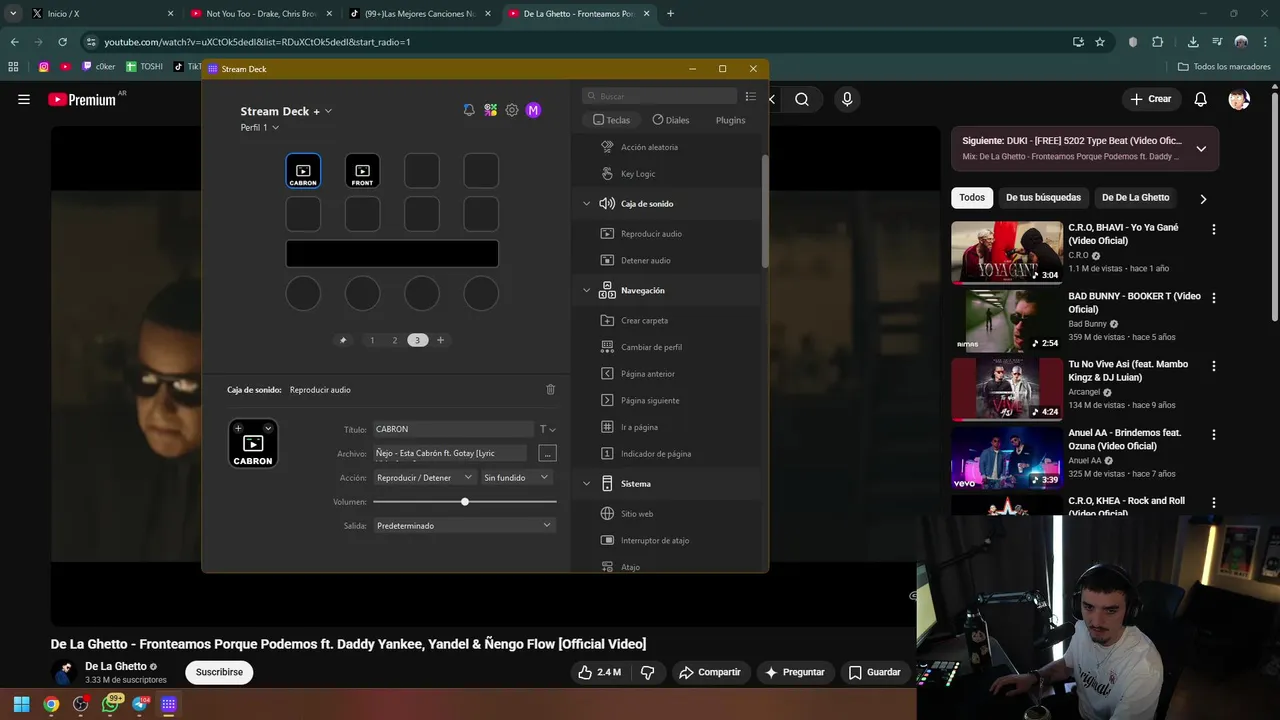Open the purple M account avatar
Viewport: 1280px width, 720px height.
pos(533,110)
